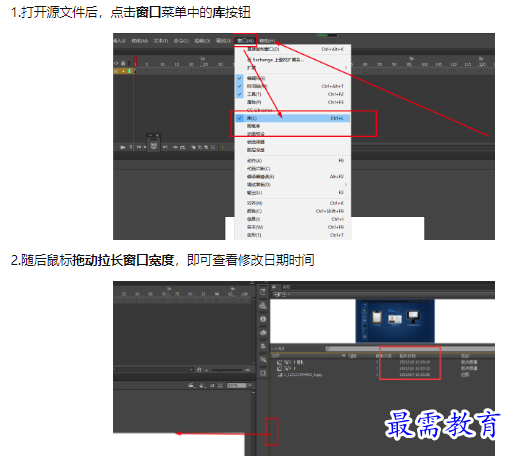Click the modification date column header
Screen dimensions: 509x456
point(407,356)
